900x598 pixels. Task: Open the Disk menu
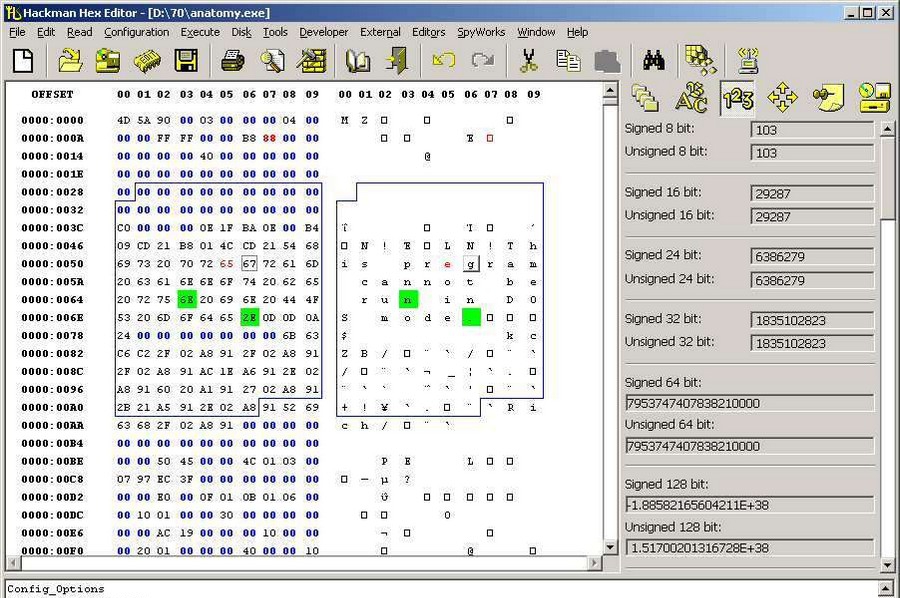(241, 32)
